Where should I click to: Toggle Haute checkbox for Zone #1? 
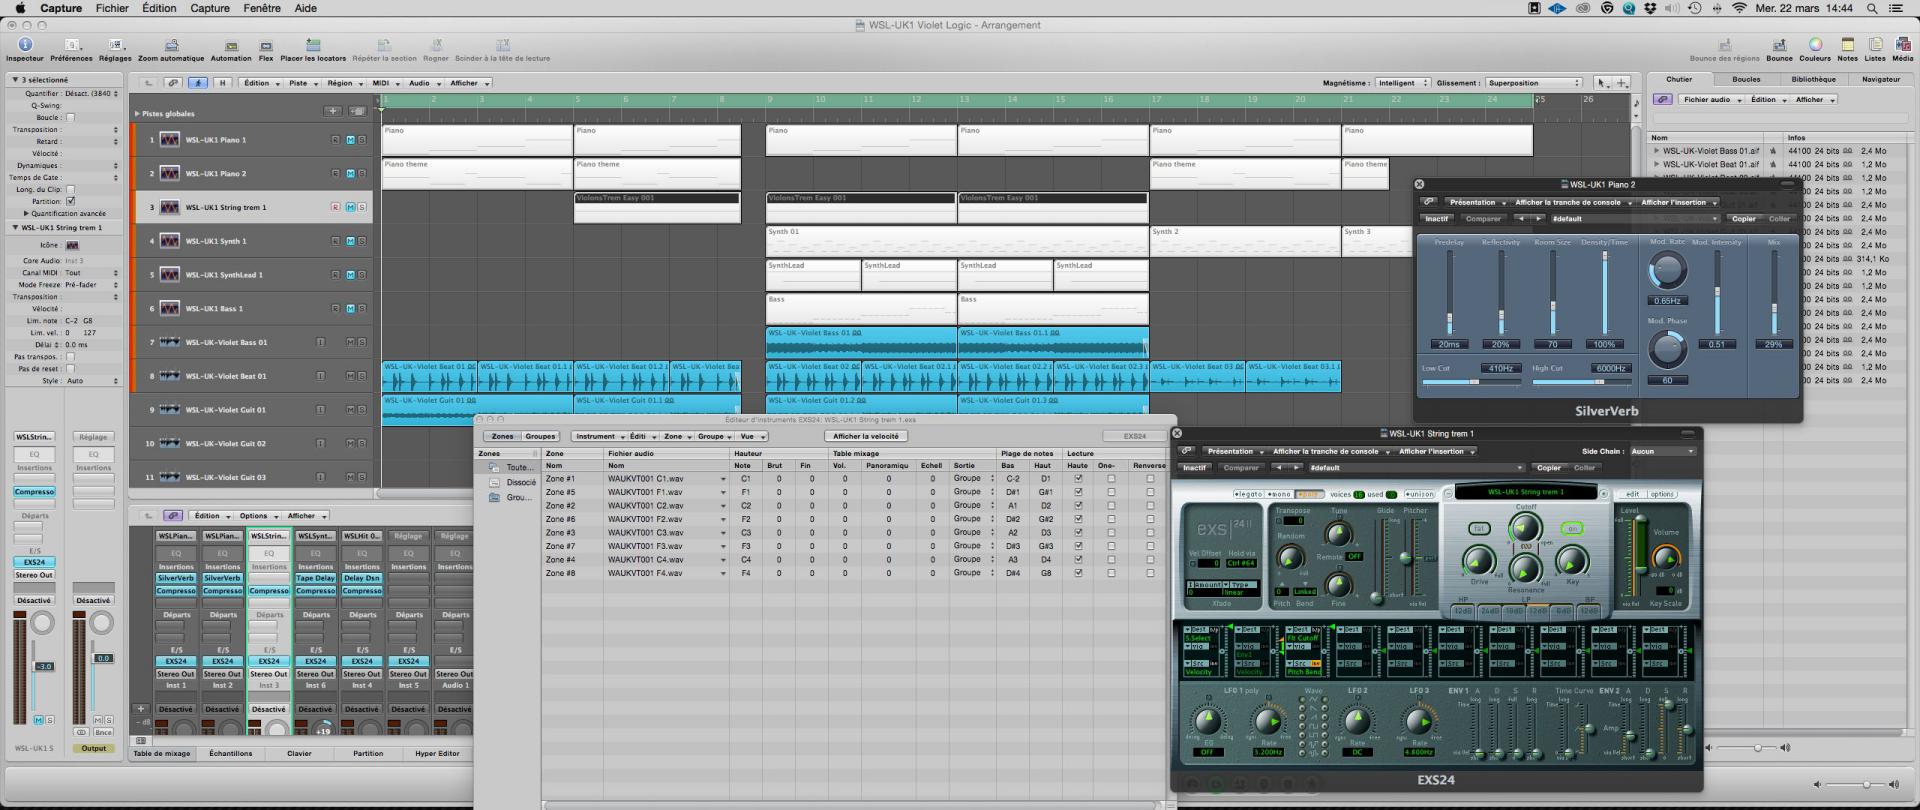pos(1078,479)
